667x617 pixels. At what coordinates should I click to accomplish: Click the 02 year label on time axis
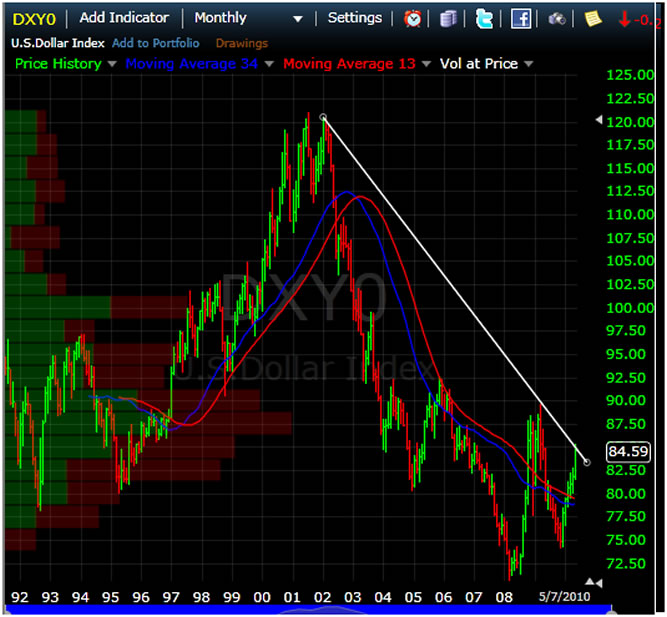coord(322,597)
